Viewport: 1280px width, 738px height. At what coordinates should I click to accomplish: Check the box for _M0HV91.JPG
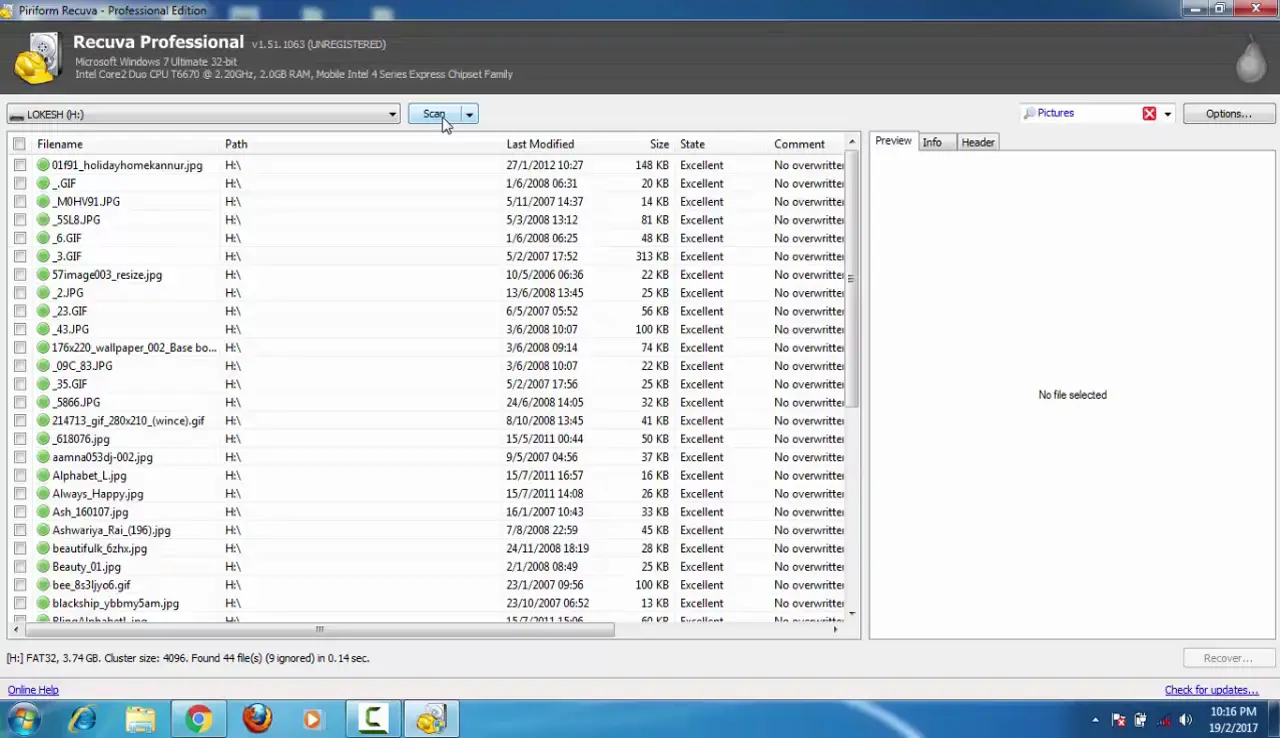coord(20,202)
